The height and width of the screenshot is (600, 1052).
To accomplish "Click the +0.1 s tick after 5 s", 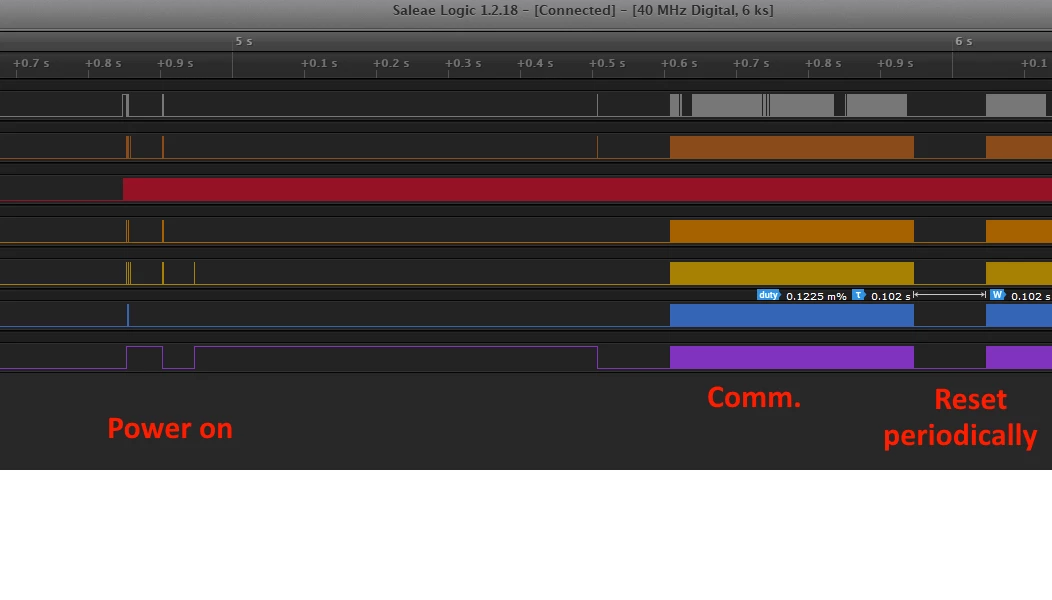I will tap(319, 63).
